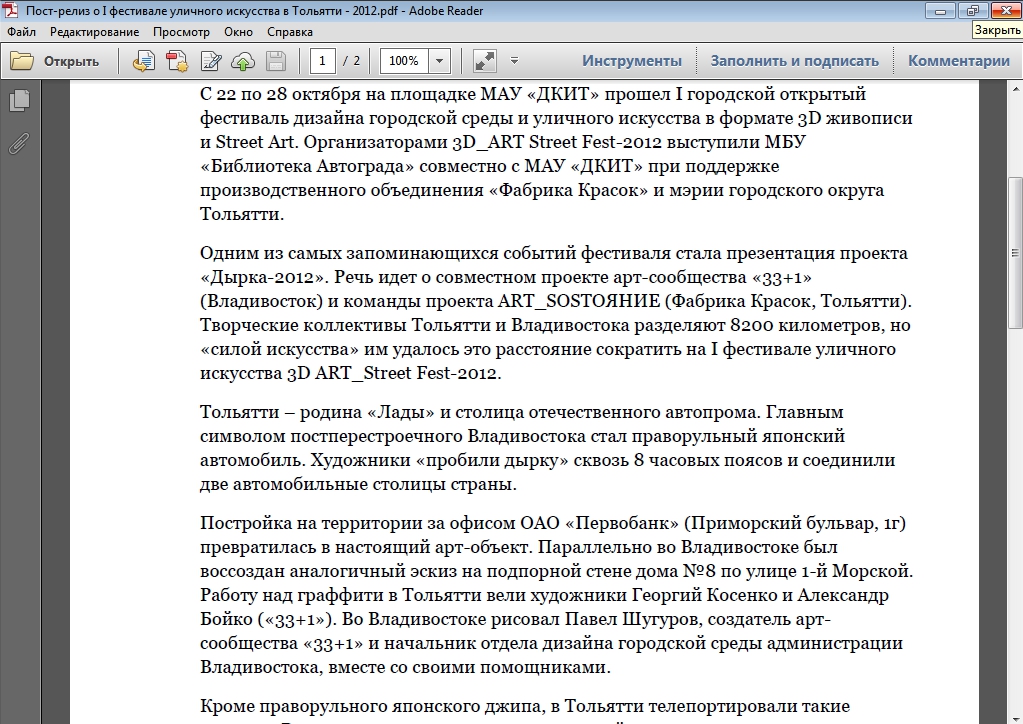1023x724 pixels.
Task: Click the text «Дырка-2012»
Action: click(x=262, y=277)
